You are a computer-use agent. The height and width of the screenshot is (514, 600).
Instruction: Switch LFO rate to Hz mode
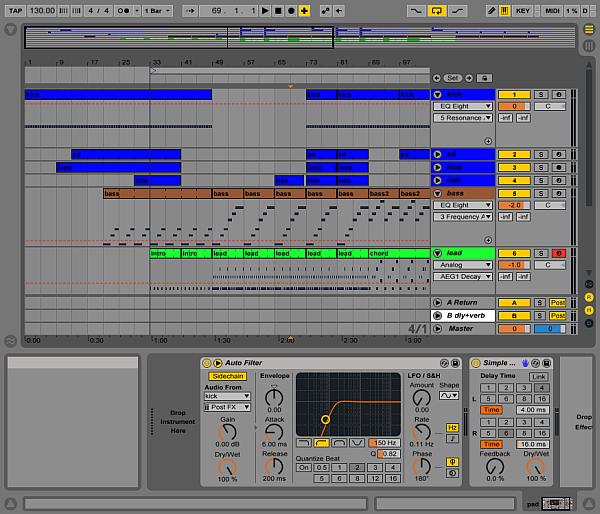(x=452, y=428)
